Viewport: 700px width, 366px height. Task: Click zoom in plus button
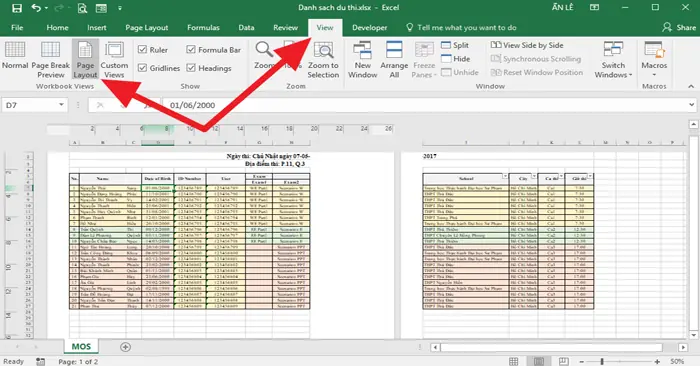tap(657, 362)
